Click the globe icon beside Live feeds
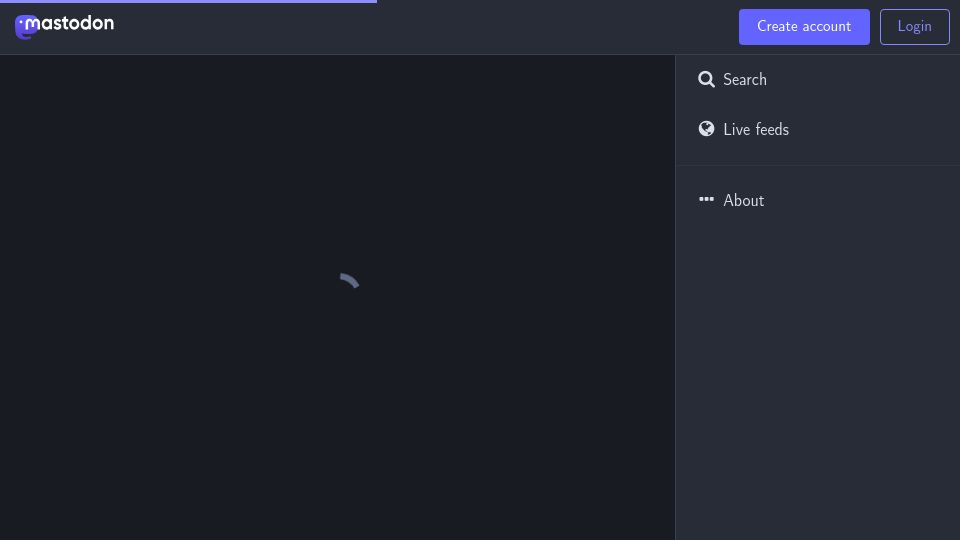960x540 pixels. pos(707,129)
